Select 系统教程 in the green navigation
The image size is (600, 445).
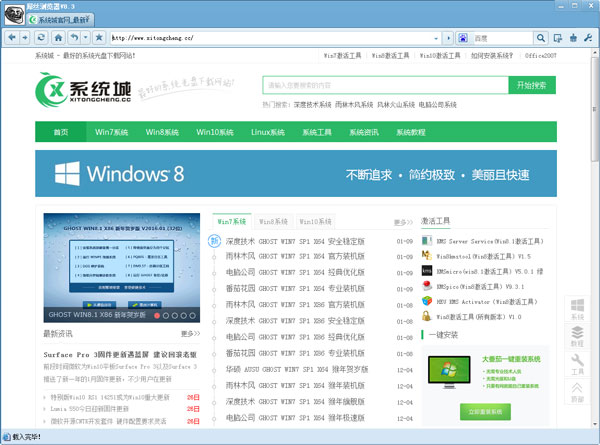pyautogui.click(x=411, y=132)
